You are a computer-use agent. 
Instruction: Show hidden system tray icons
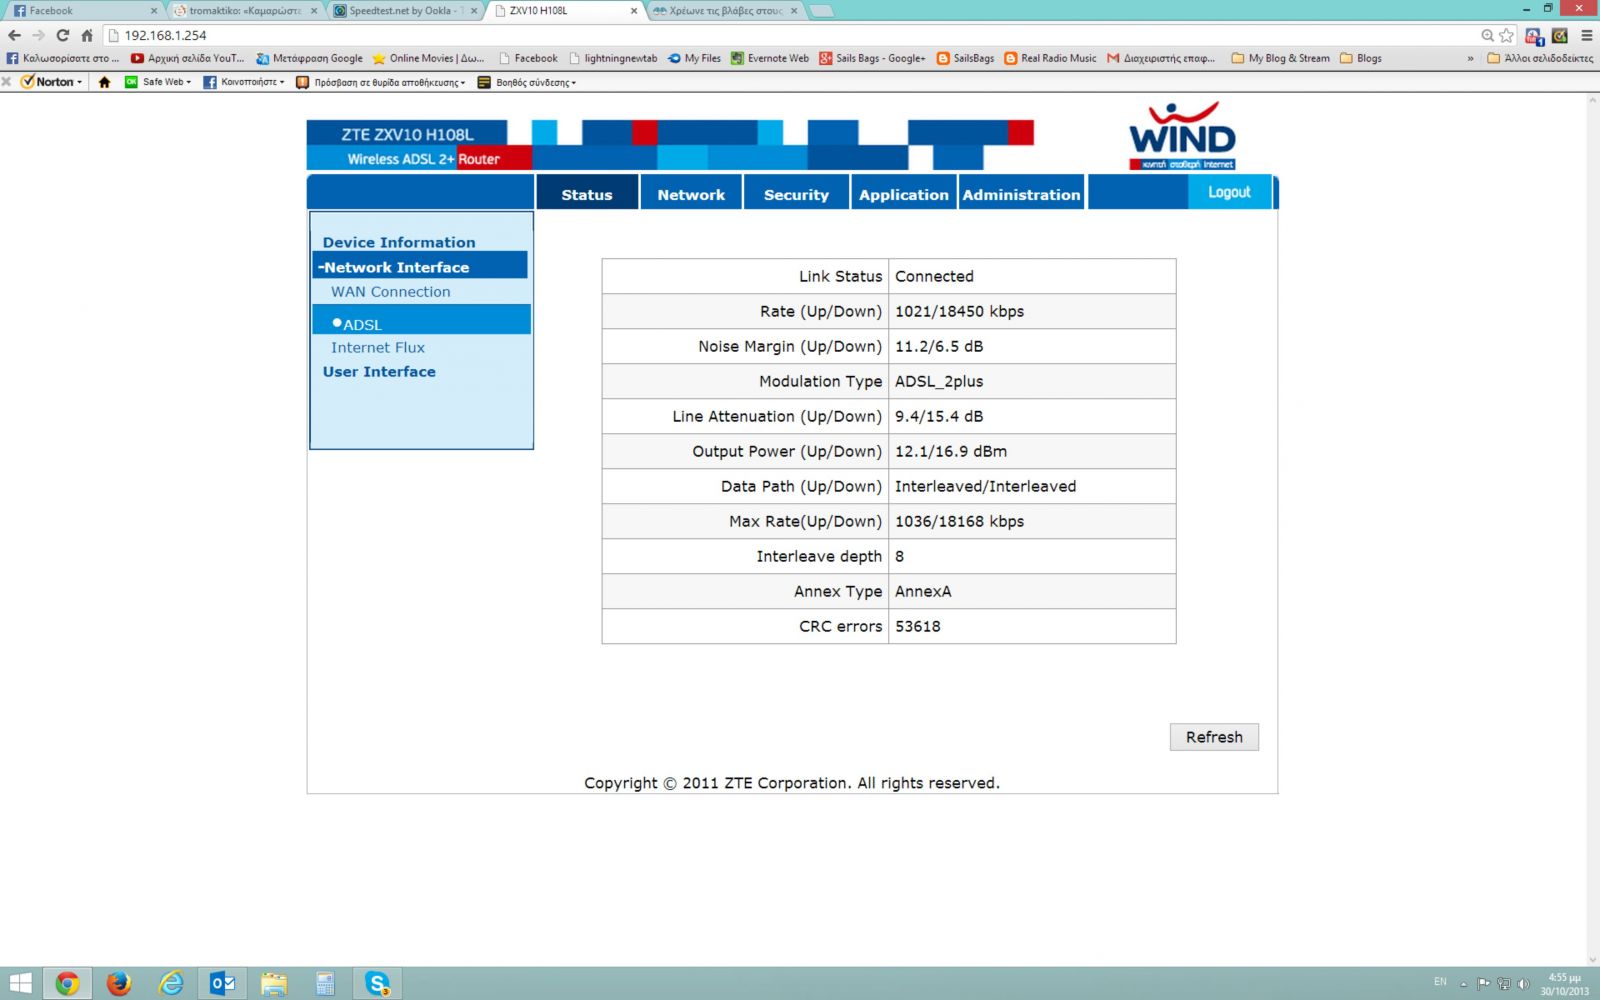(1464, 983)
